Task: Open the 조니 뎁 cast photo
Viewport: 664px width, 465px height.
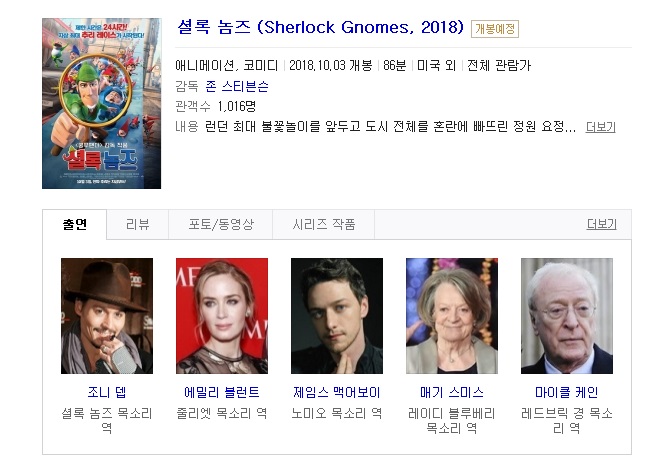Action: tap(107, 316)
